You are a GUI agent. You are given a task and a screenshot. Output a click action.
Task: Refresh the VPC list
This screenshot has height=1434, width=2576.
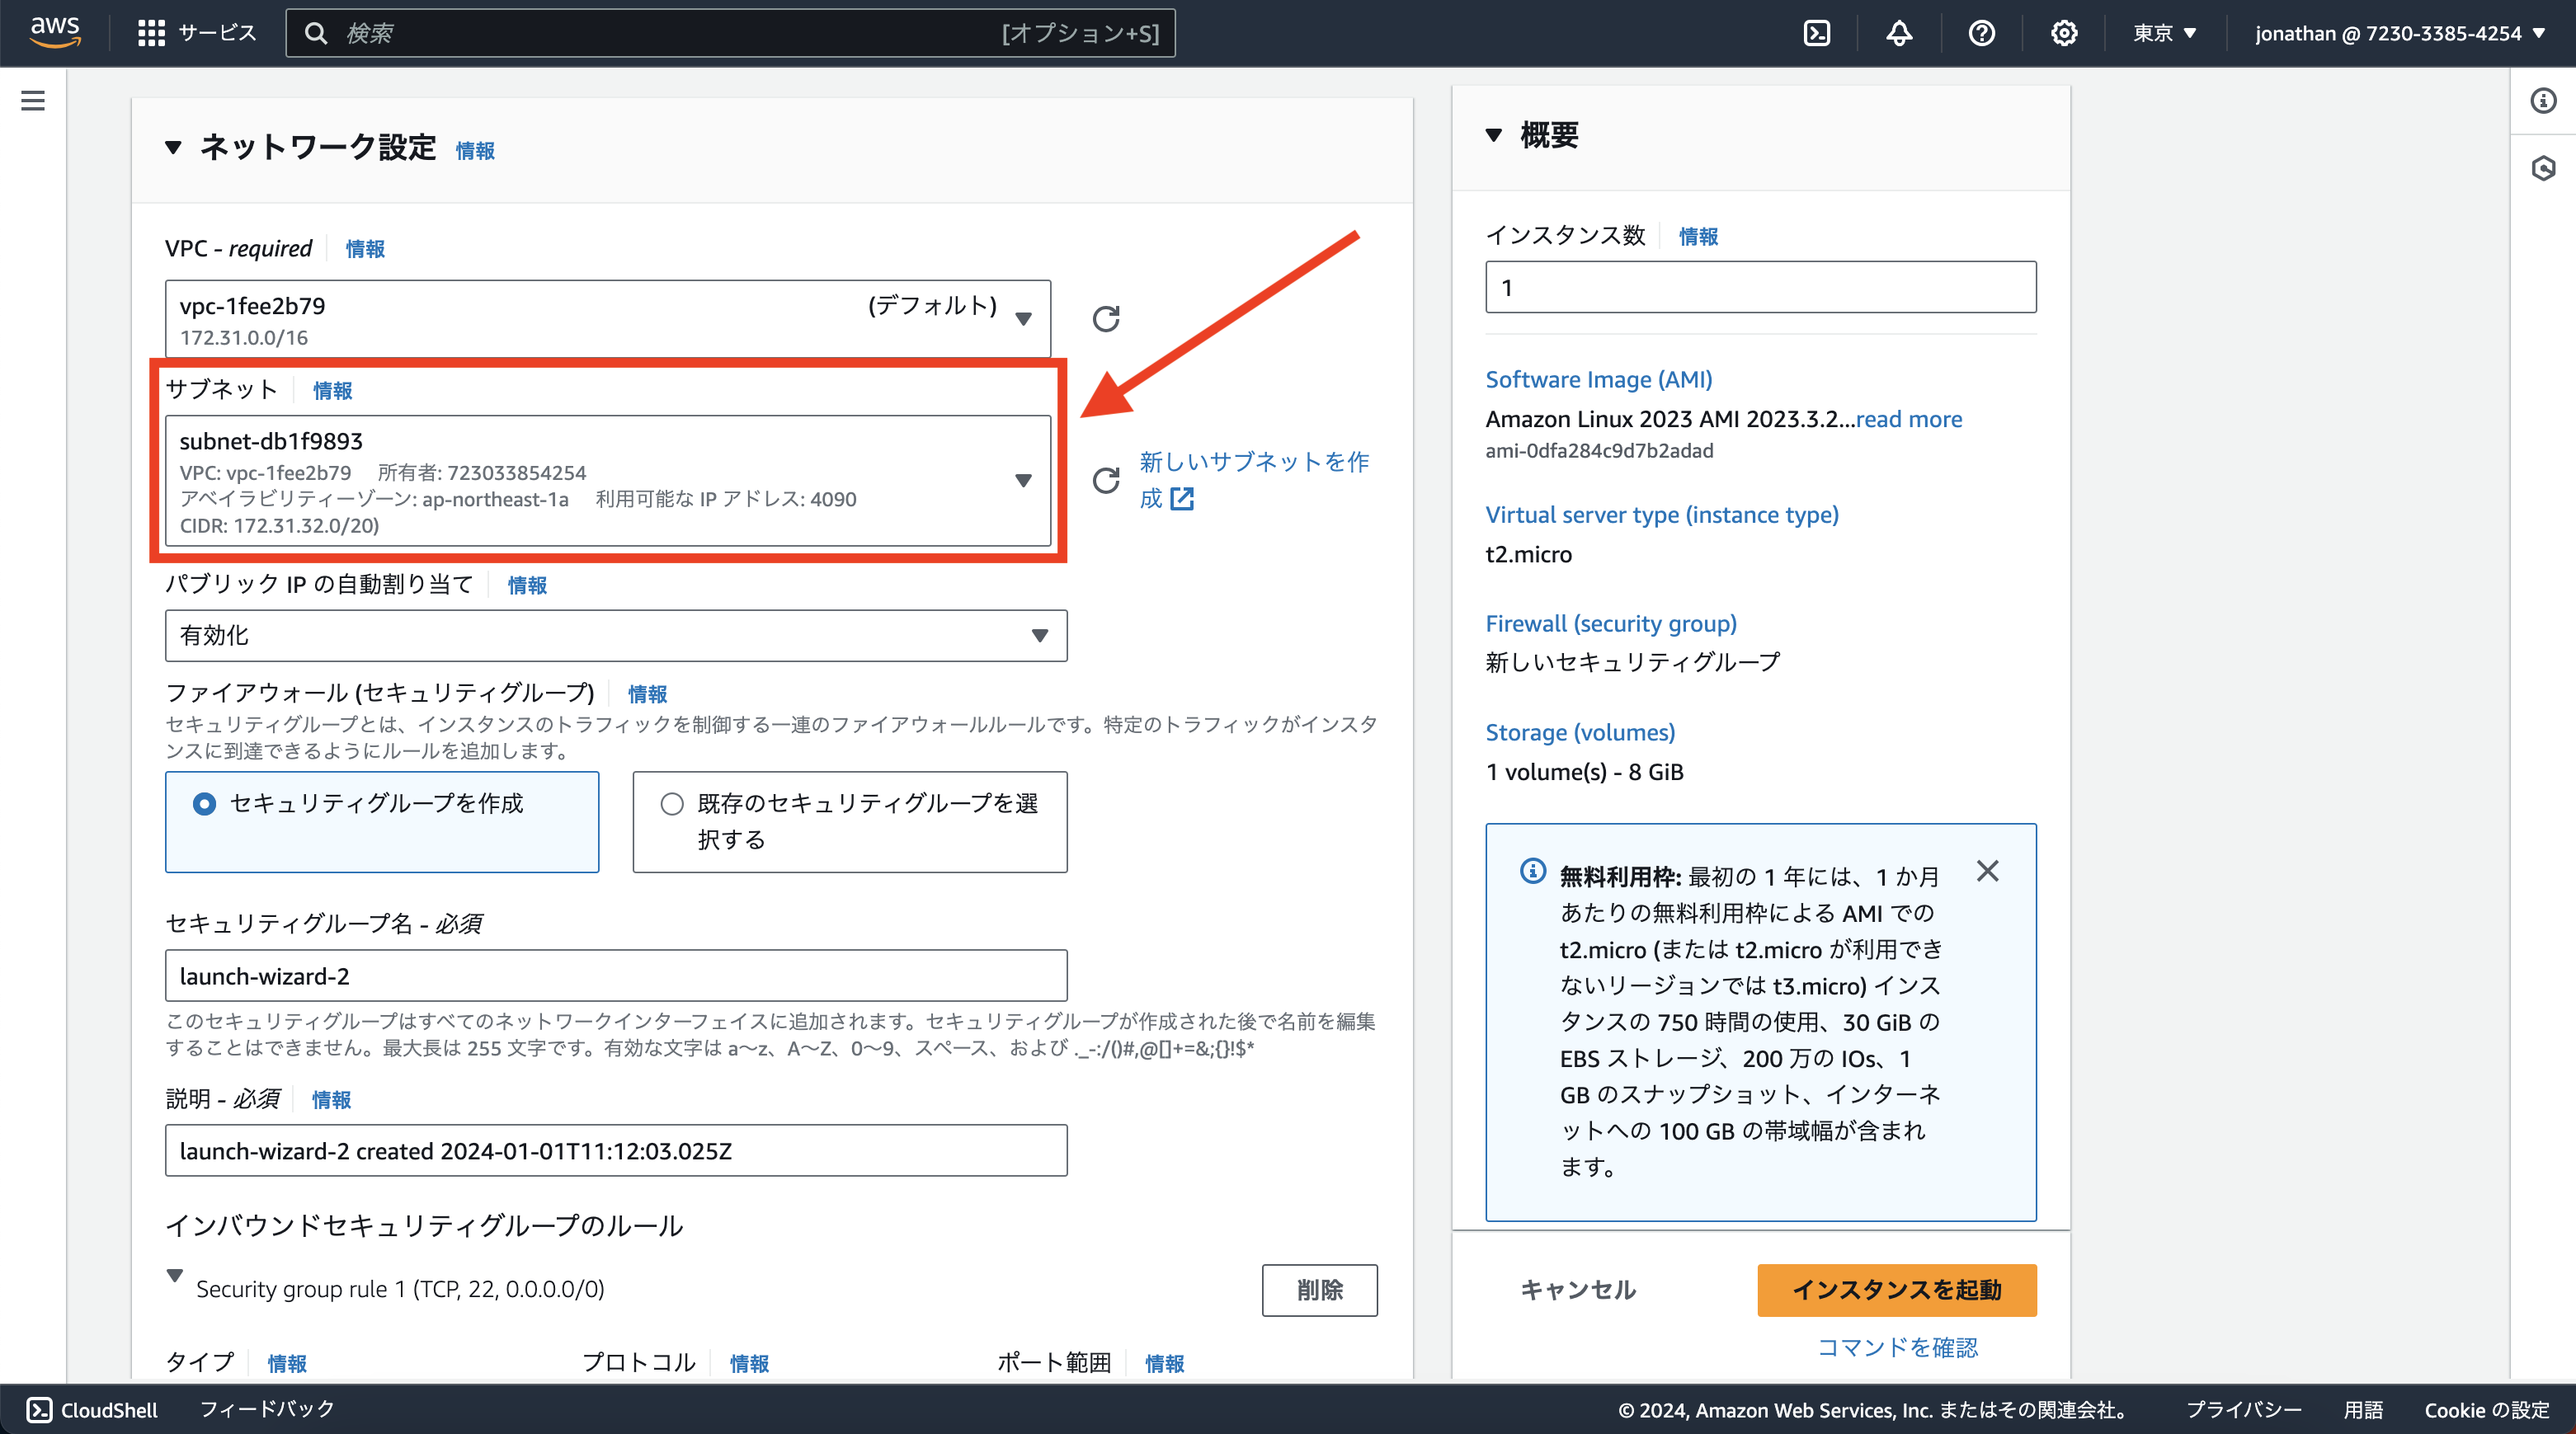pos(1105,318)
